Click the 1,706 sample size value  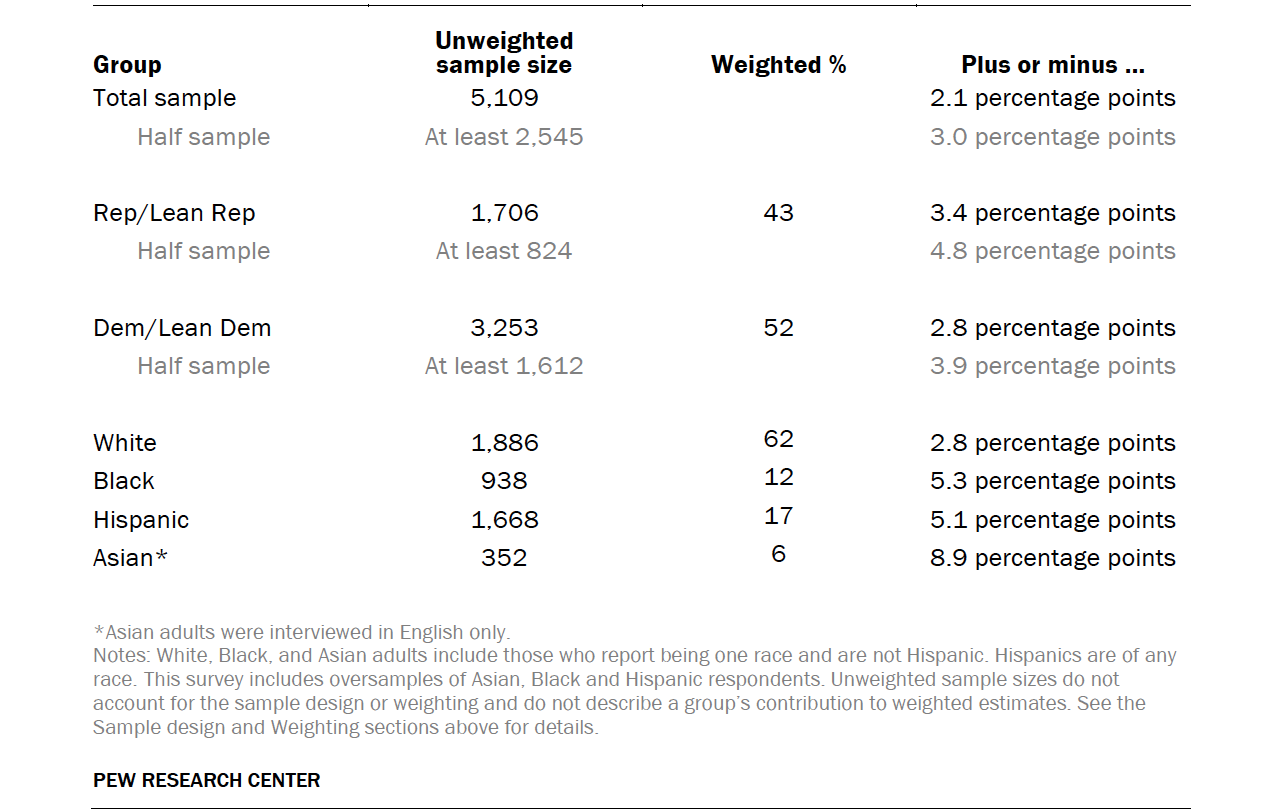coord(504,213)
